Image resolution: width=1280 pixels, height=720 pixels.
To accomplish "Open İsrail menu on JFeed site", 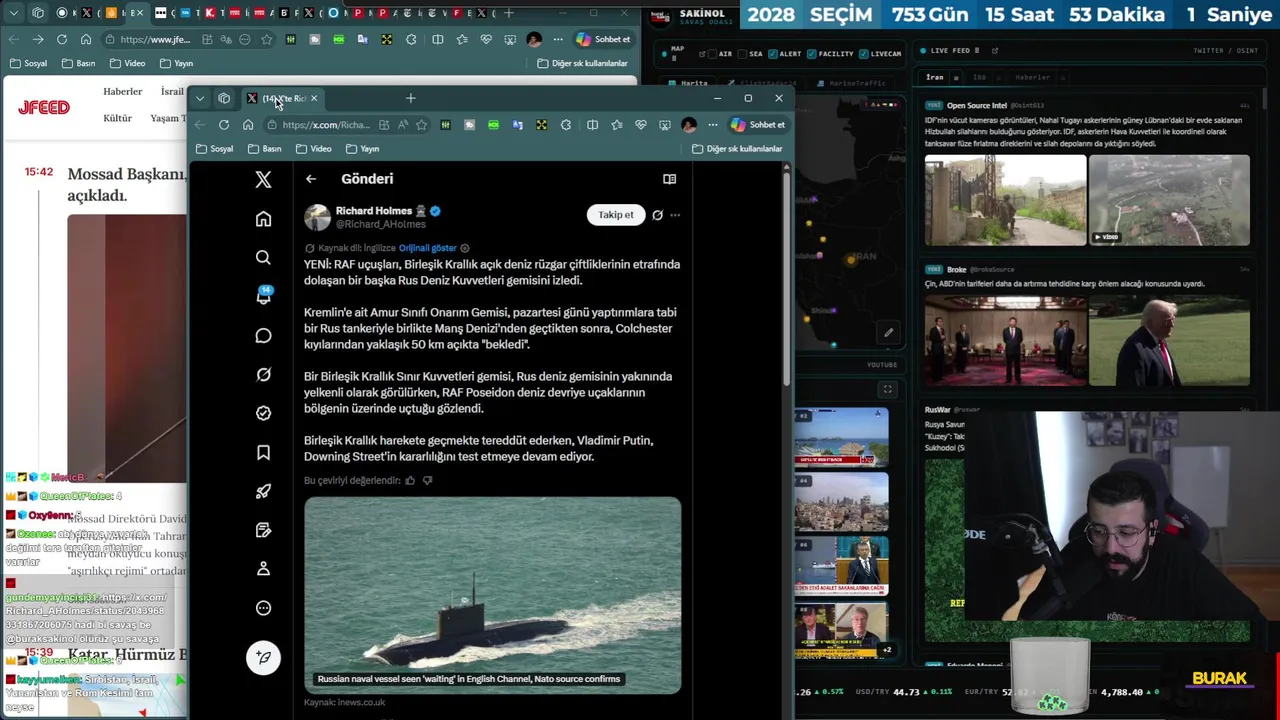I will (171, 92).
